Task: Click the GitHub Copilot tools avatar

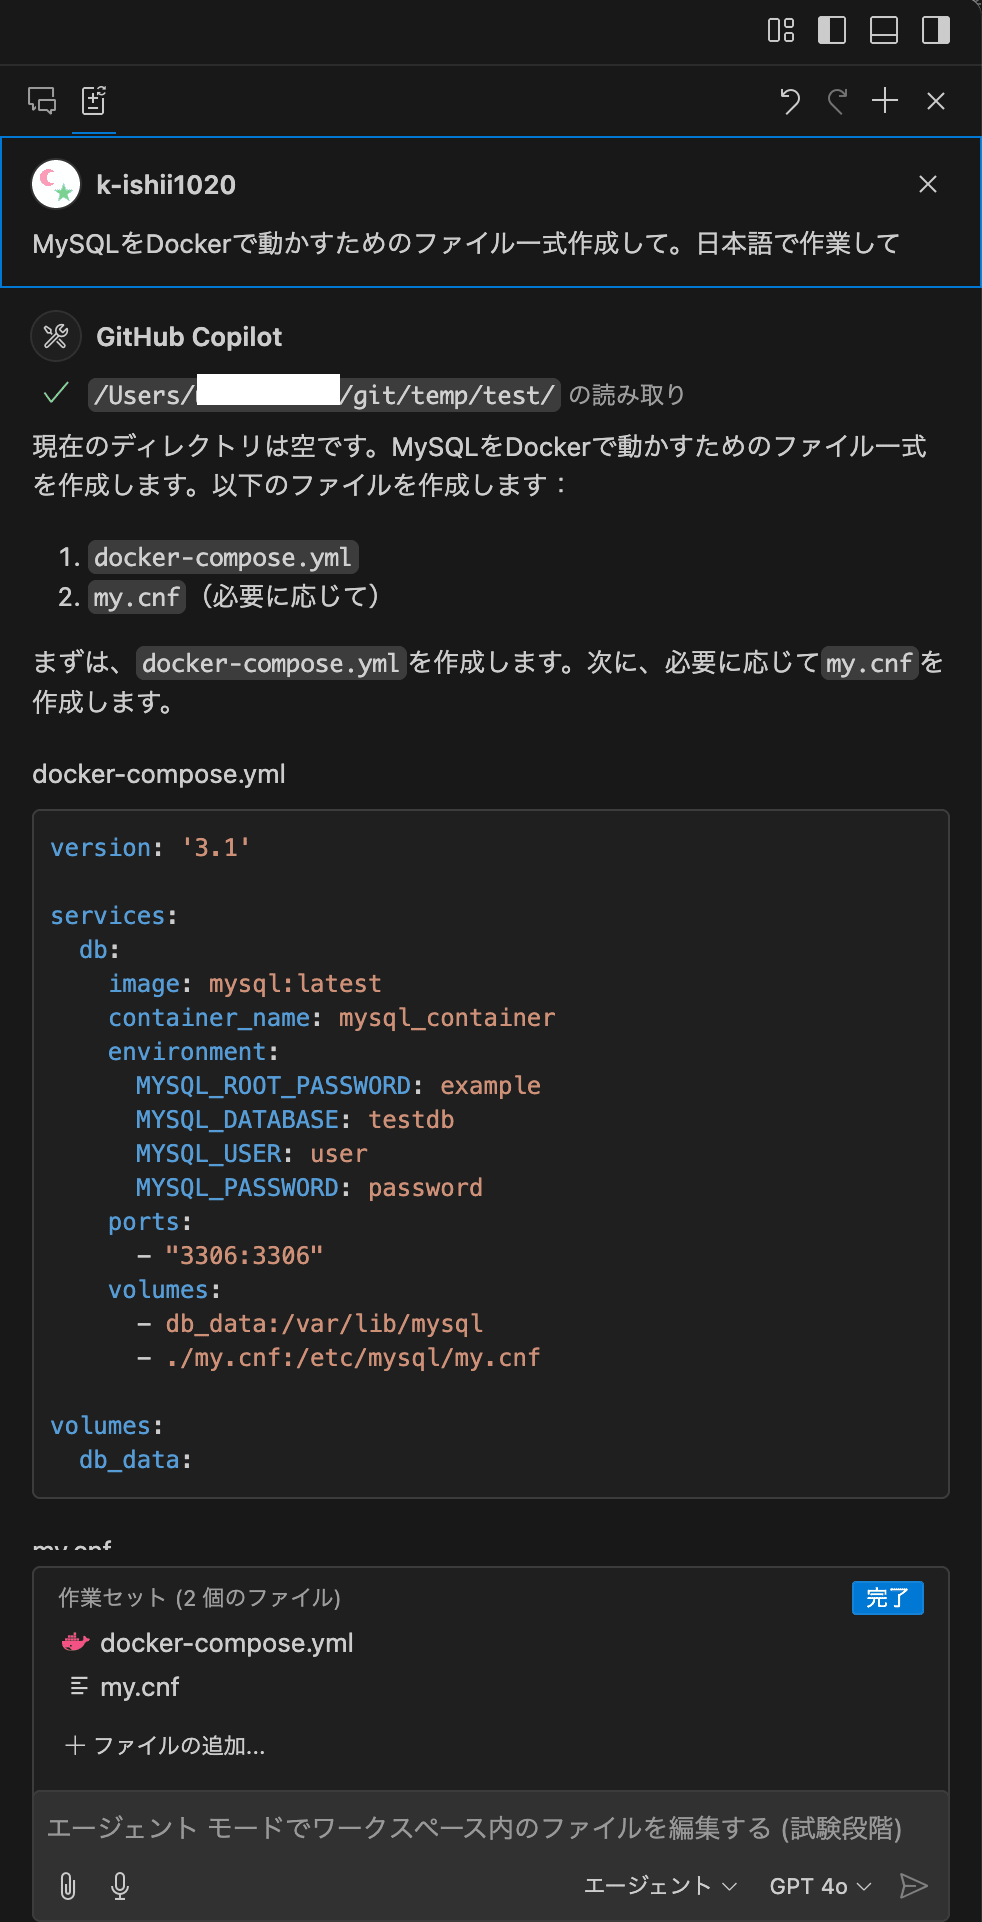Action: (x=56, y=337)
